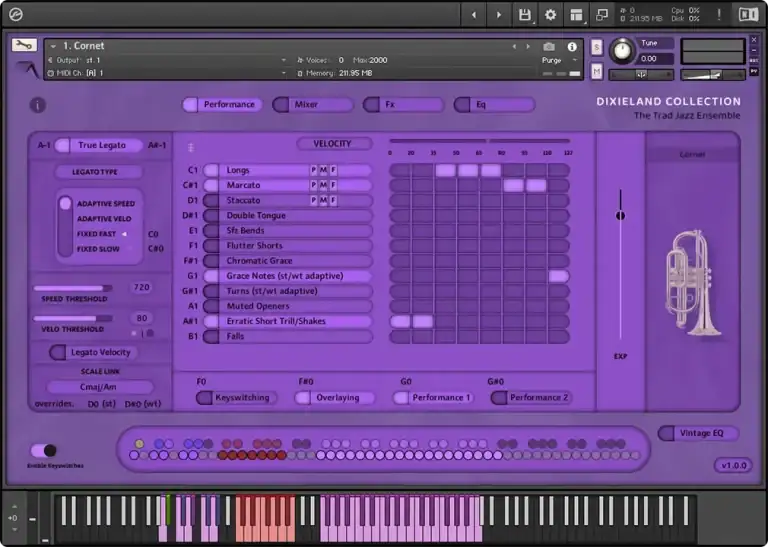The image size is (768, 547).
Task: Click the Grace Notes (st/wt adaptive) articulation
Action: point(288,276)
